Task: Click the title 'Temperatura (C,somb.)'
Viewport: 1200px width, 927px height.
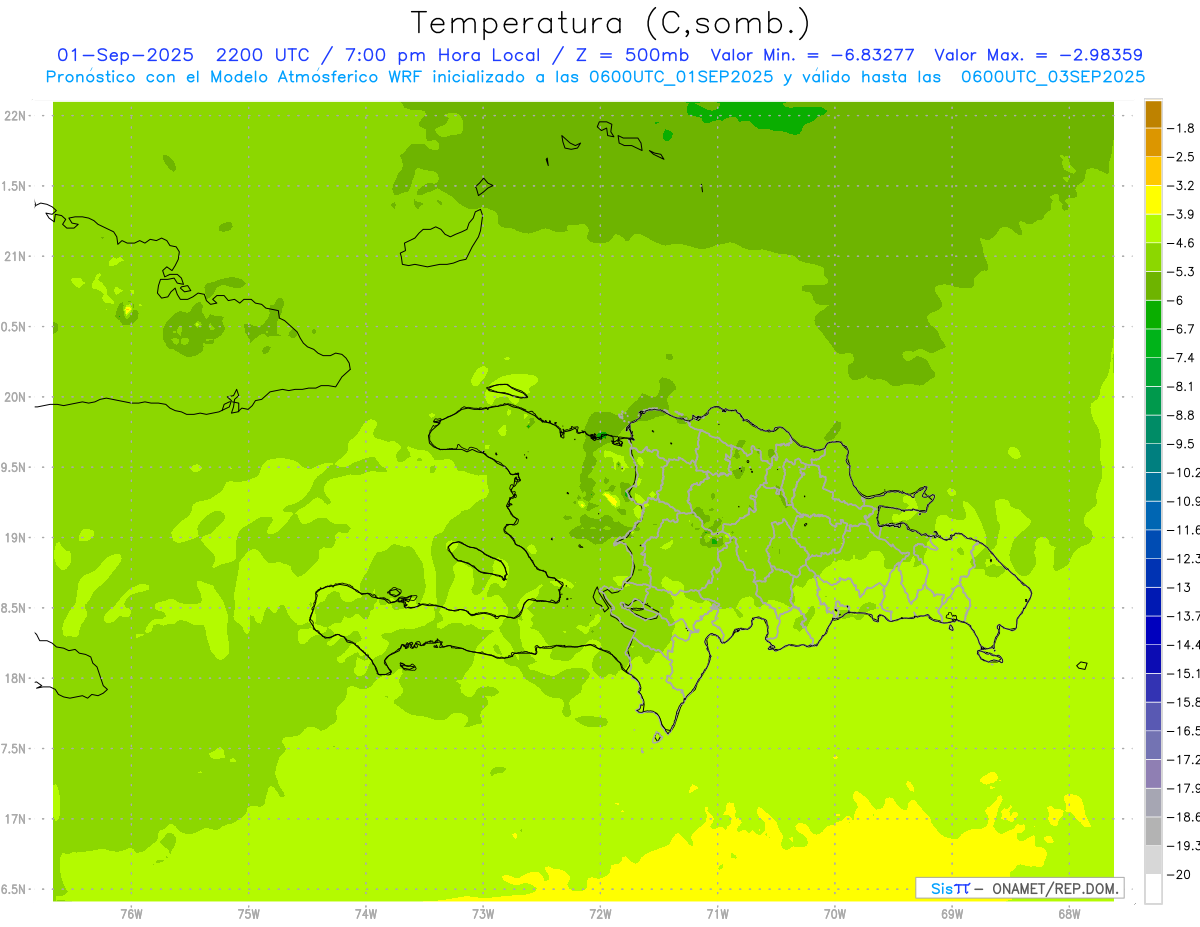Action: 611,24
